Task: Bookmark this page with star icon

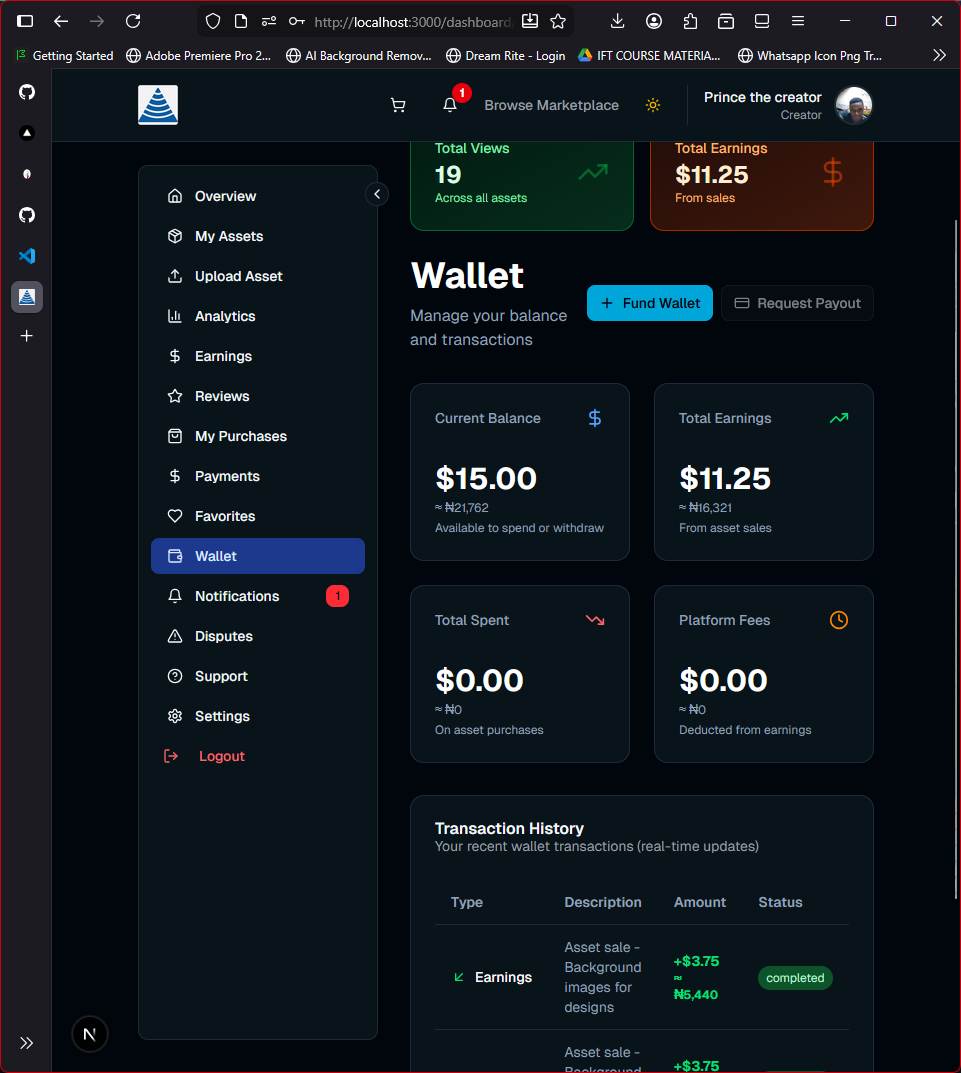Action: [x=558, y=21]
